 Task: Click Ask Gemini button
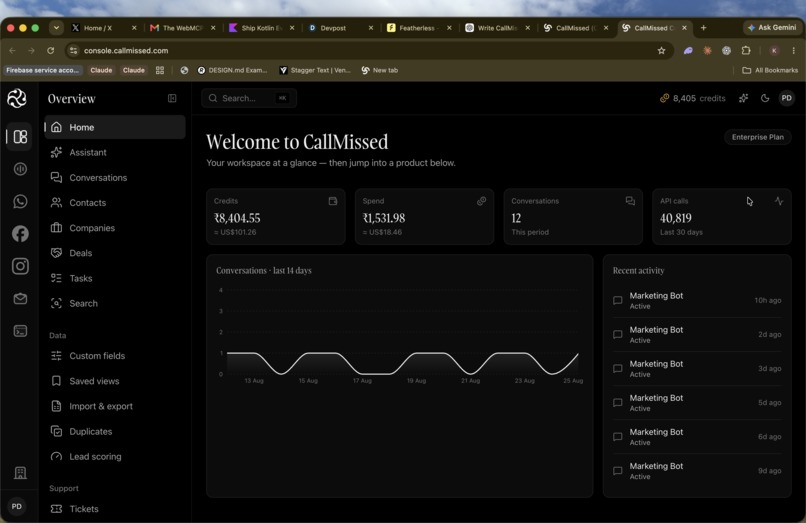[772, 28]
